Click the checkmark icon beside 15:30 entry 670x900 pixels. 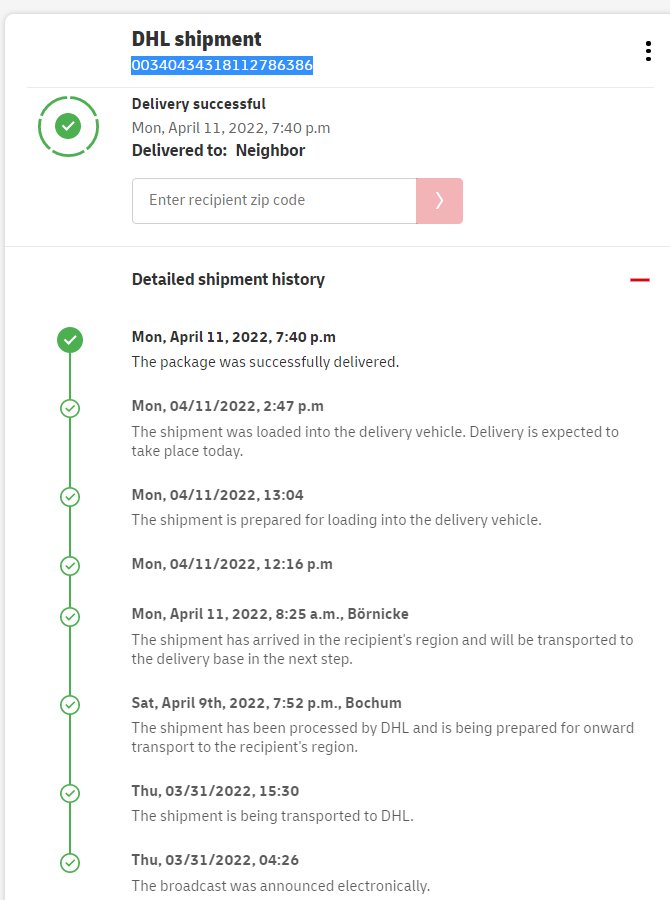(70, 793)
